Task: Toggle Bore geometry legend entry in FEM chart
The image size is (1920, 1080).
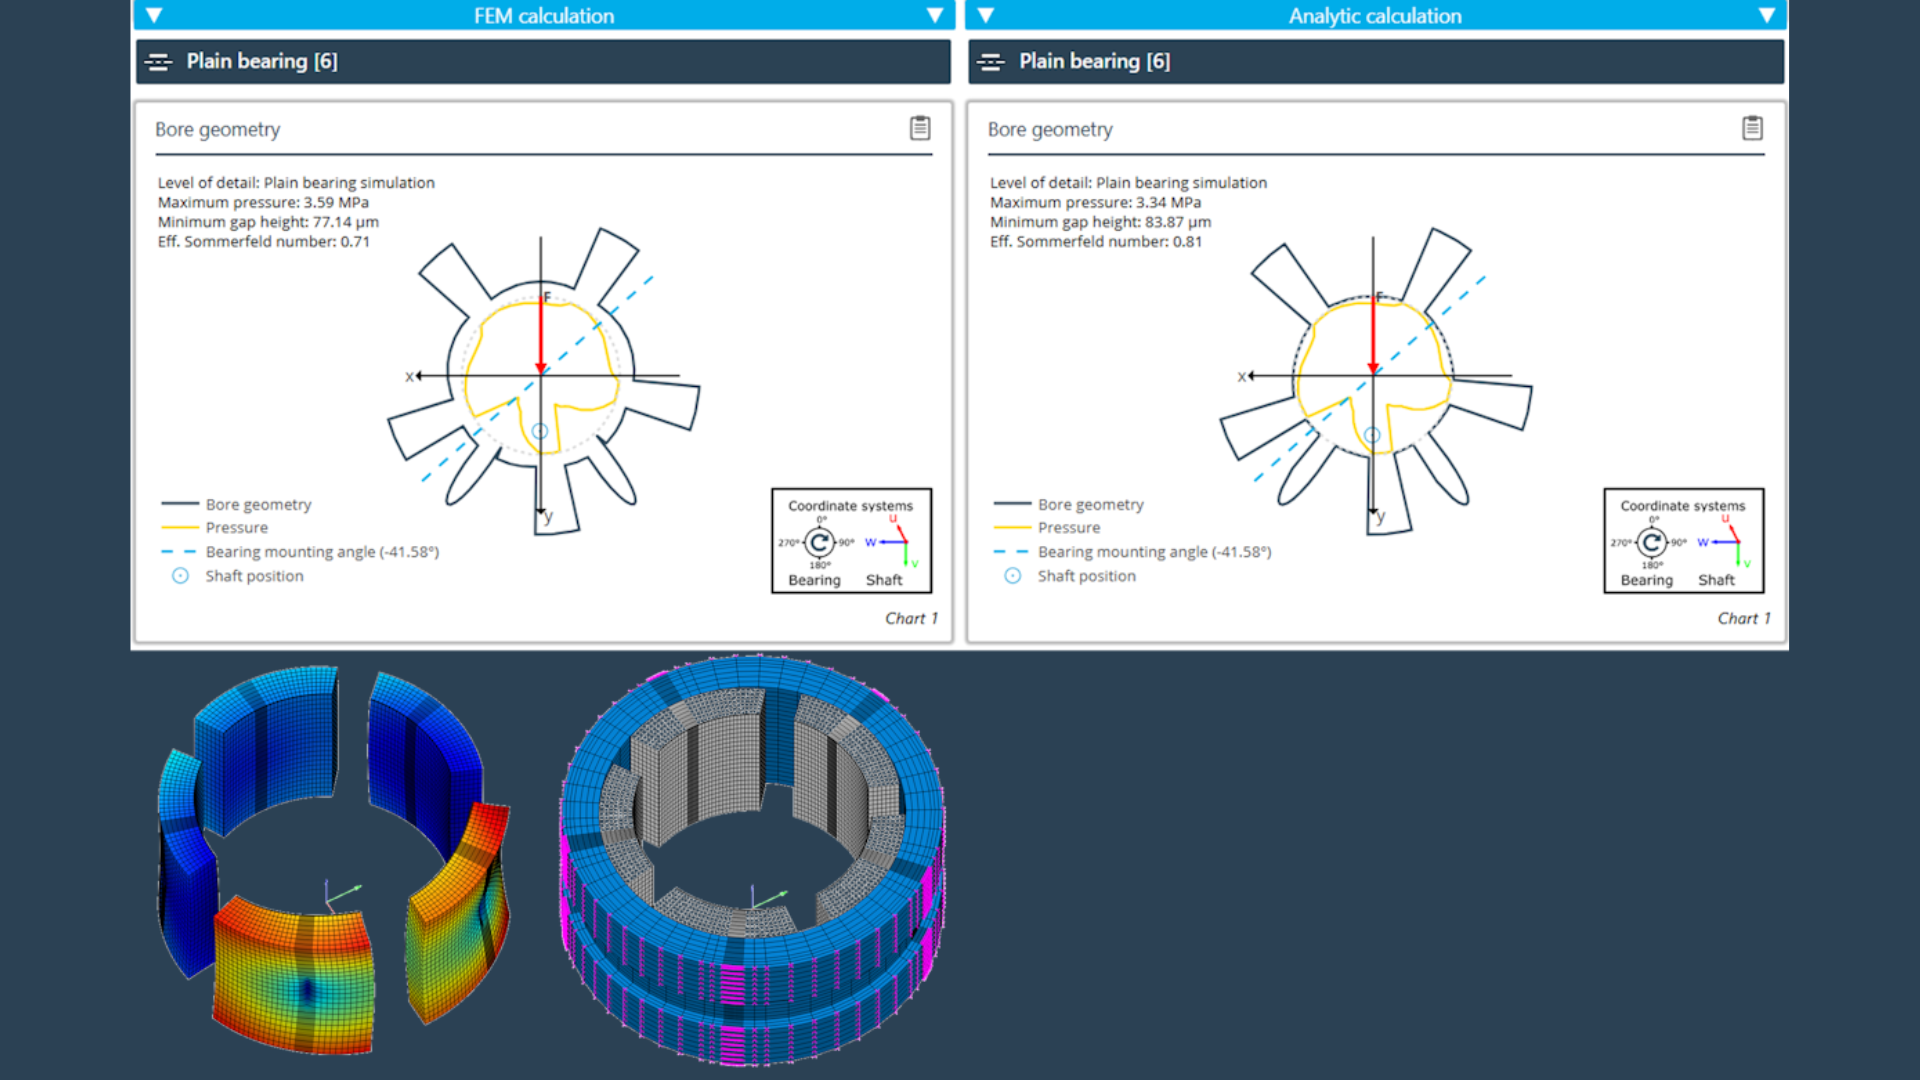Action: [x=237, y=504]
